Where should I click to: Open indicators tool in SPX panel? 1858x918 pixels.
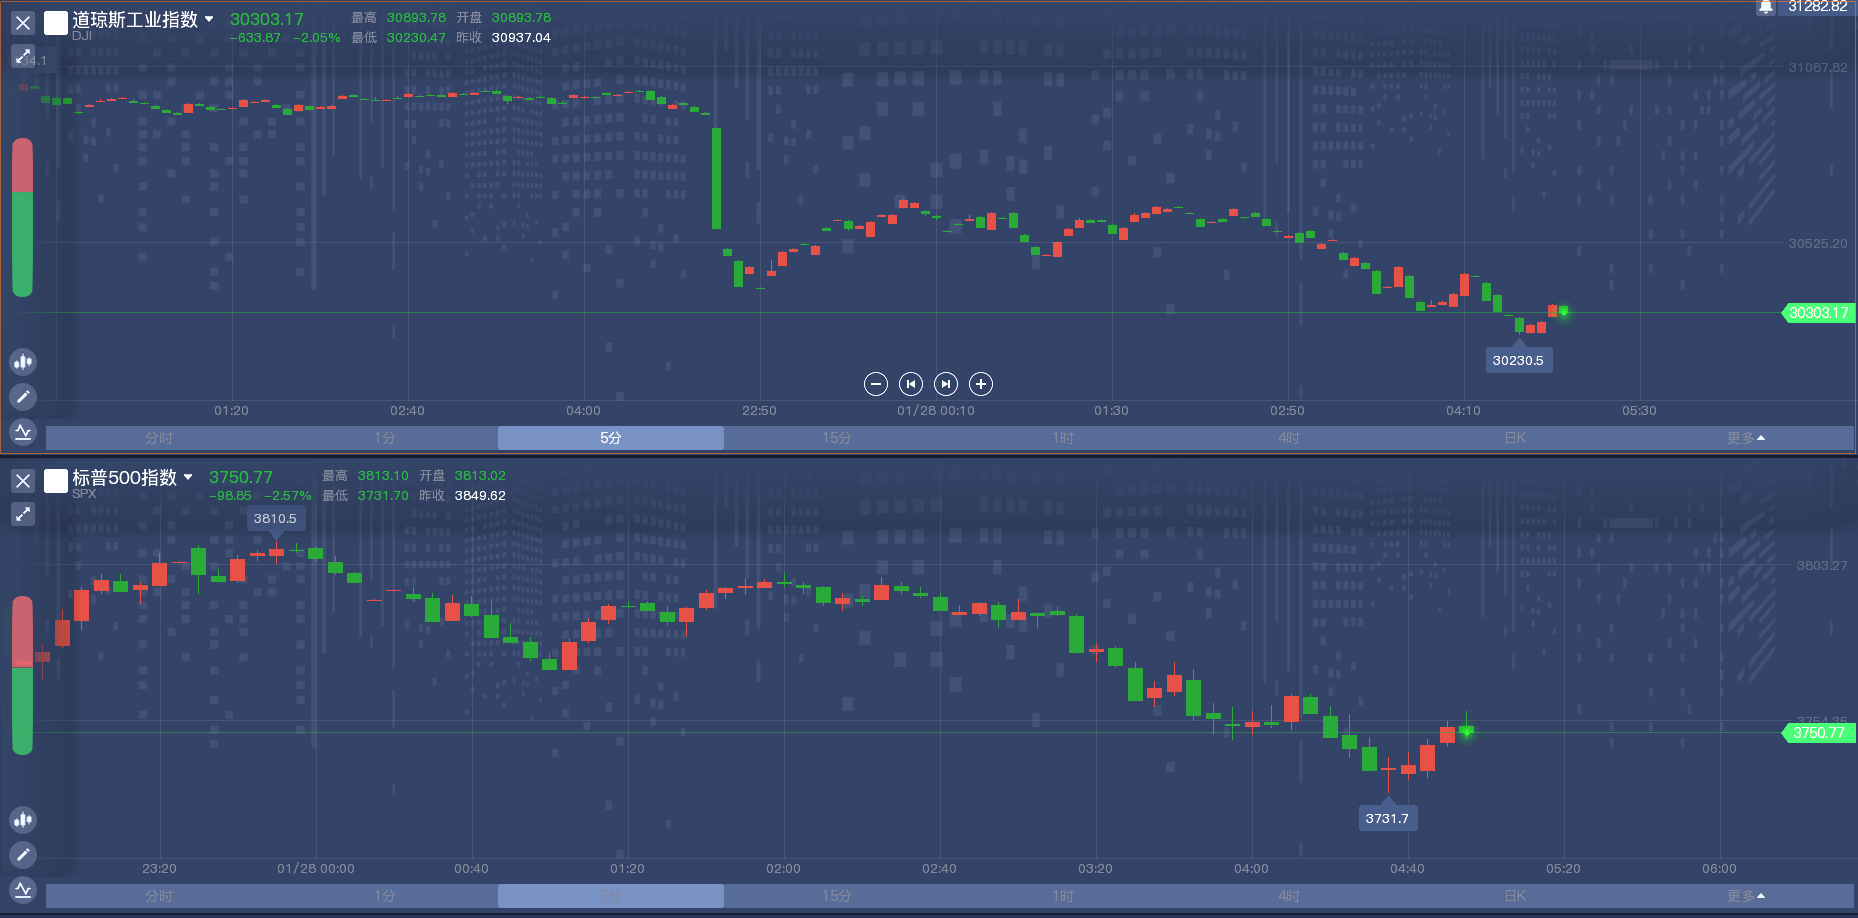tap(23, 890)
